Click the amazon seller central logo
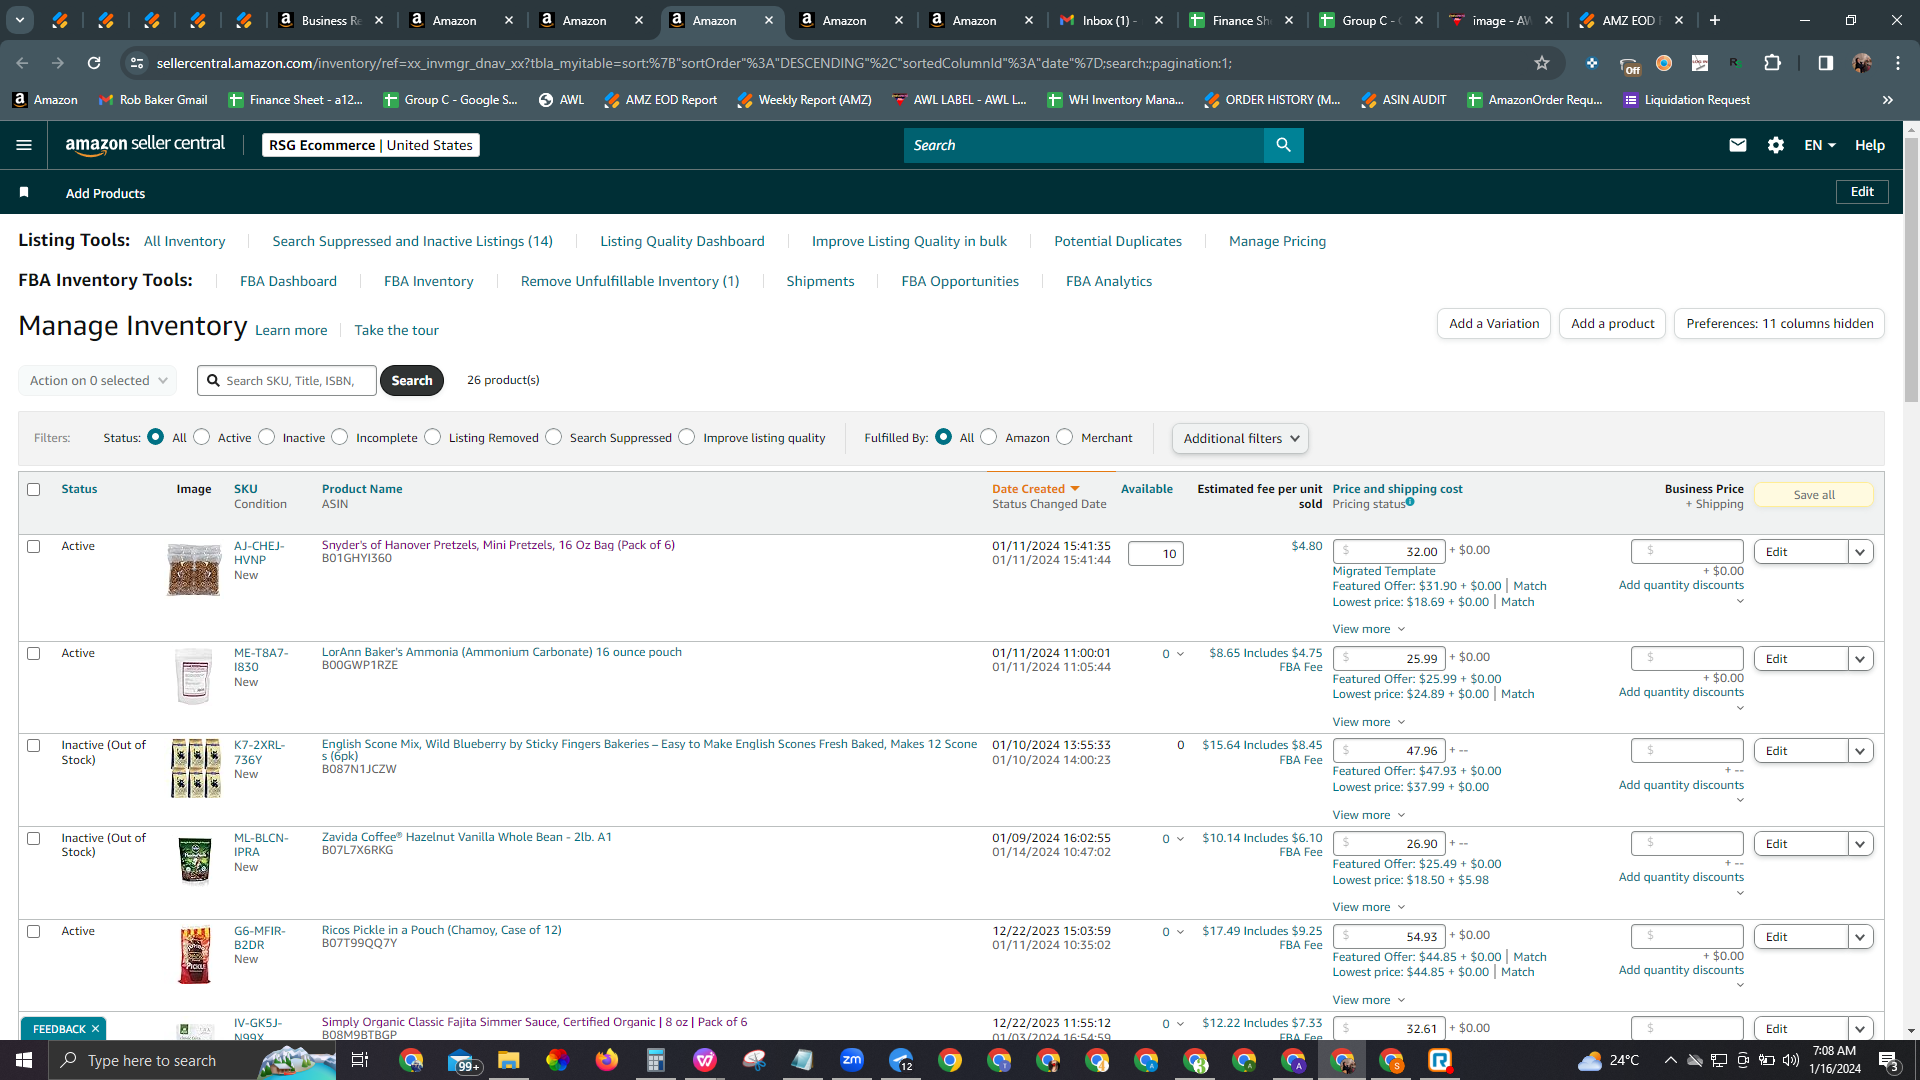This screenshot has width=1920, height=1080. pyautogui.click(x=145, y=145)
